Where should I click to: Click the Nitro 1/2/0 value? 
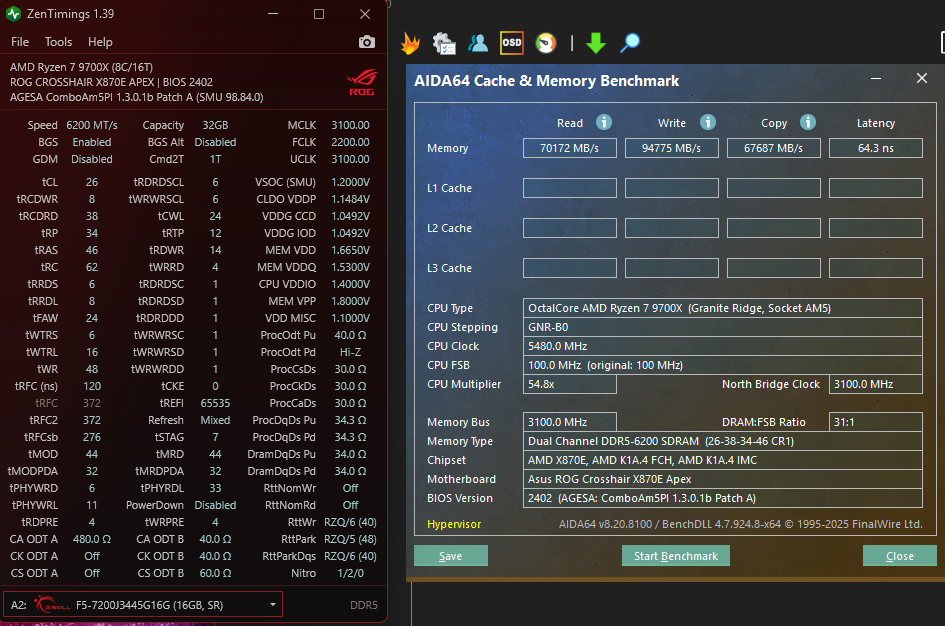point(350,573)
